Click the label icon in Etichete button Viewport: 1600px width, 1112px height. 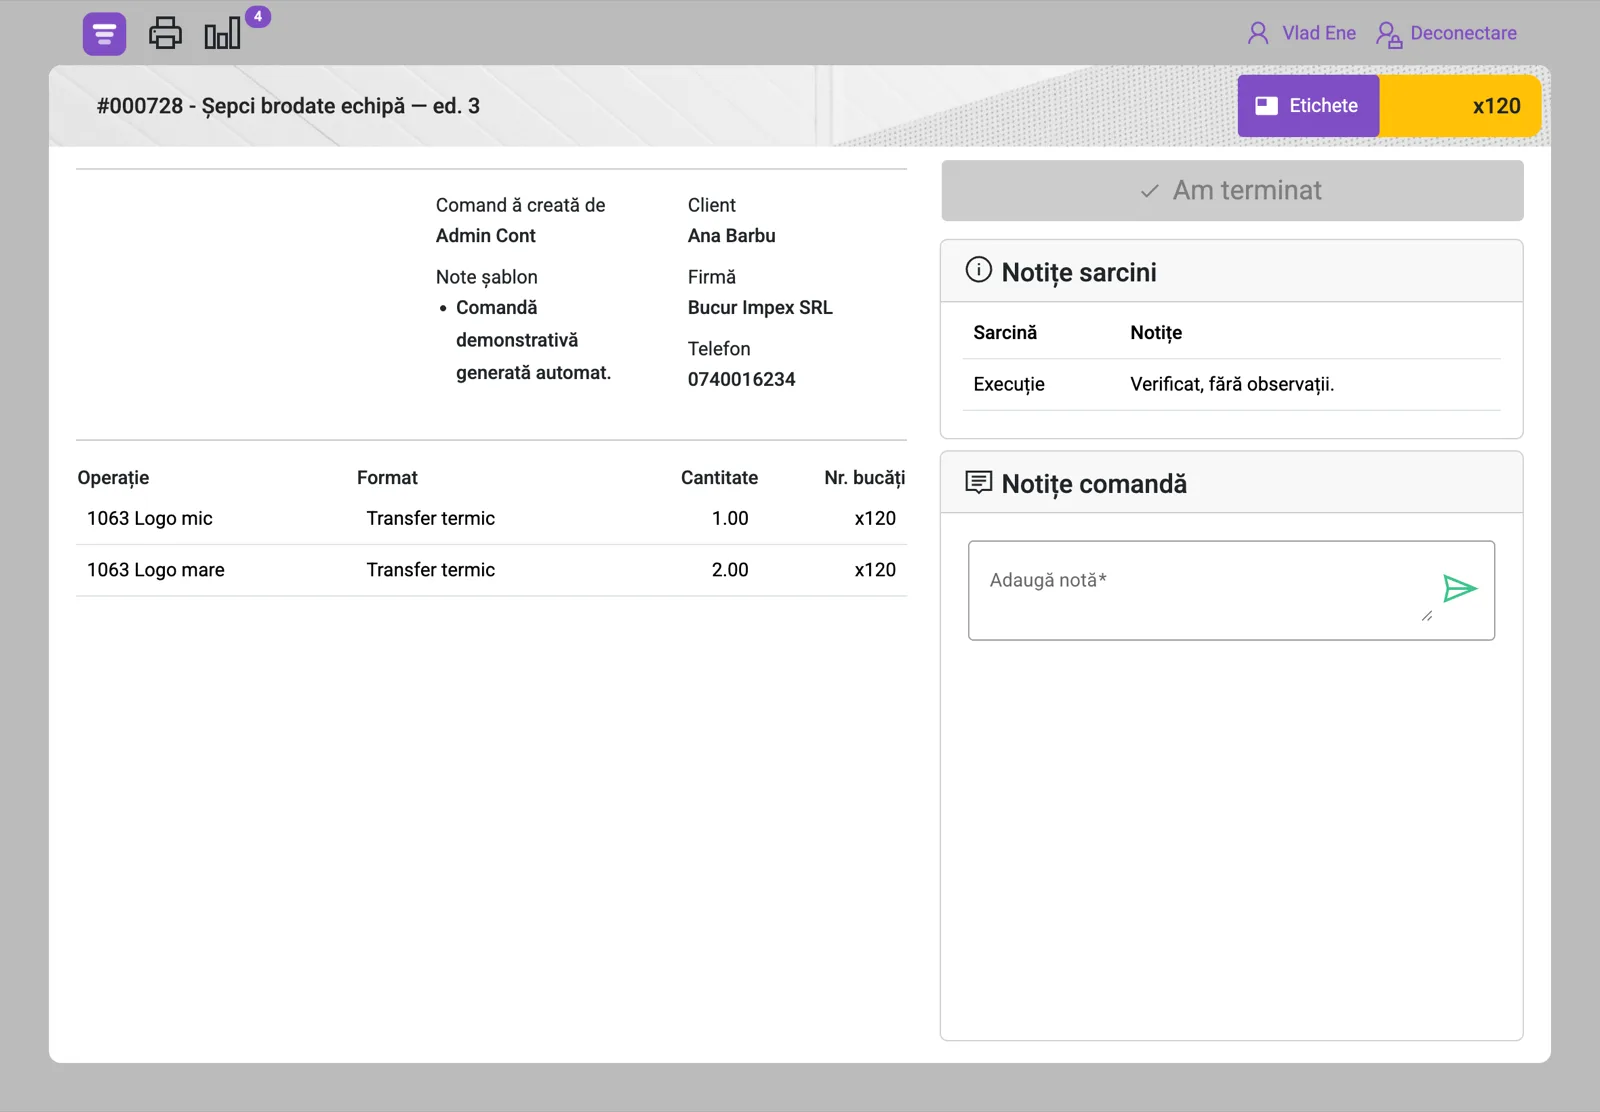pos(1266,106)
